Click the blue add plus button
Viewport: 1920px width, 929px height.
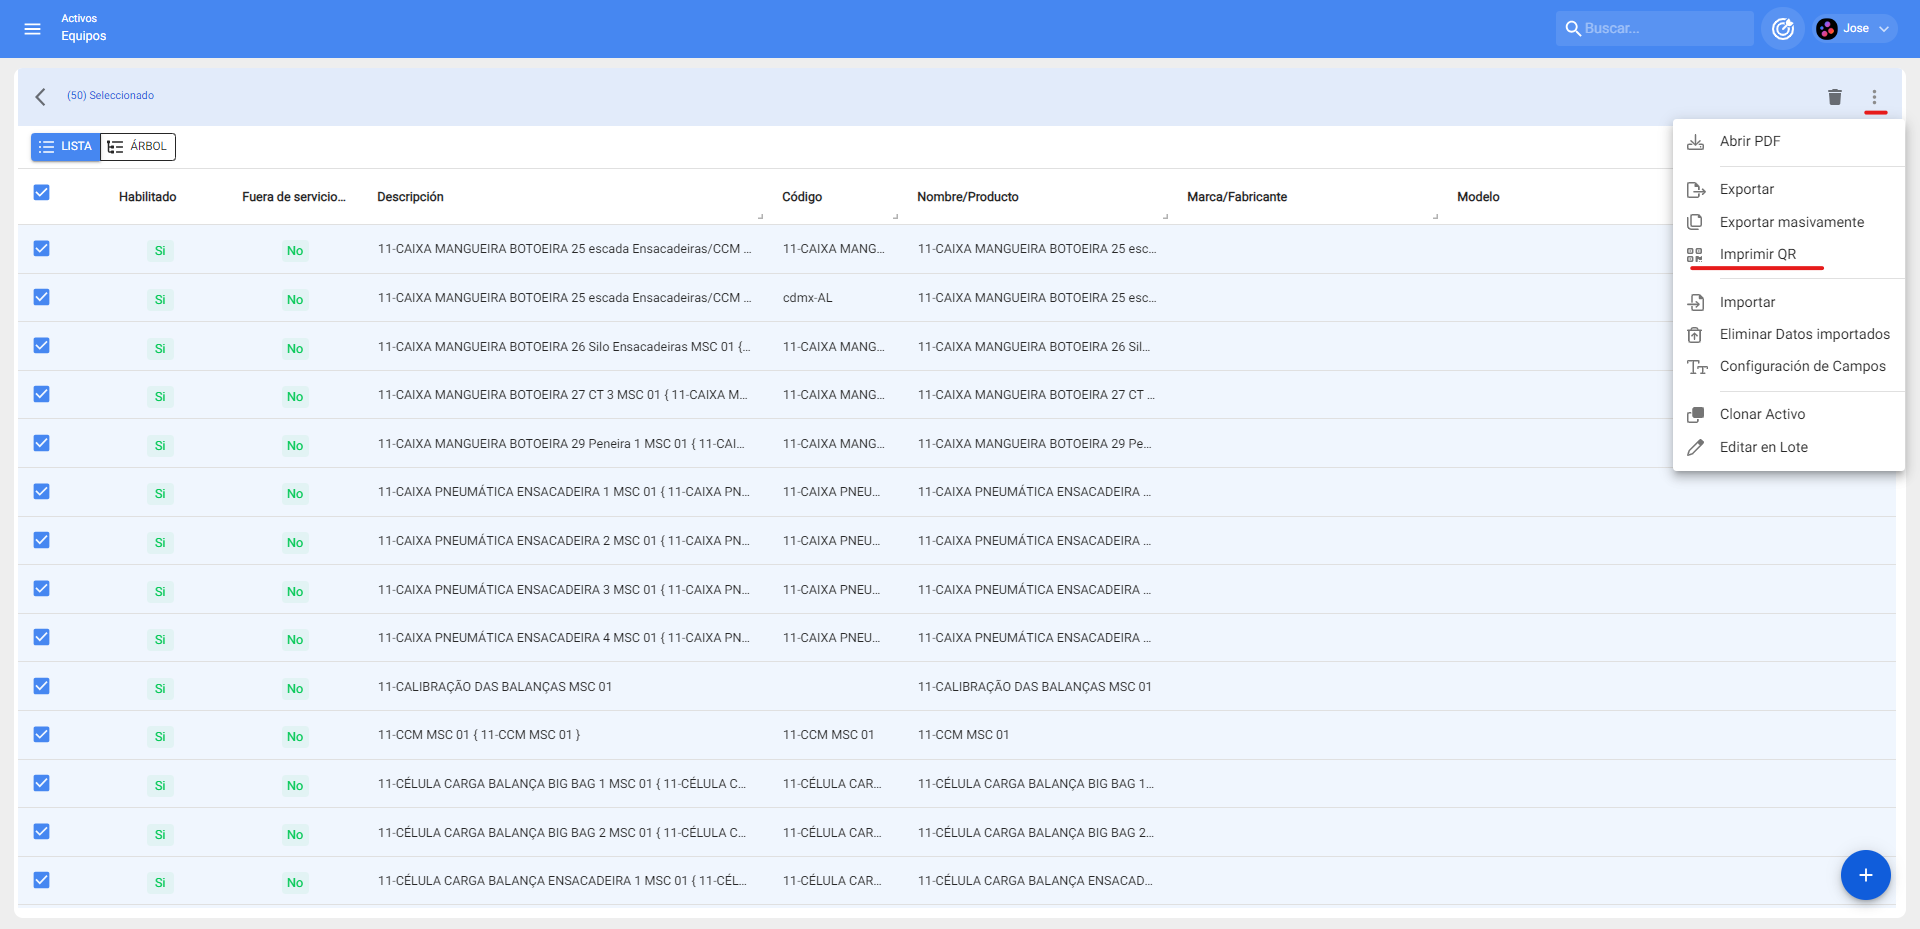(x=1865, y=875)
